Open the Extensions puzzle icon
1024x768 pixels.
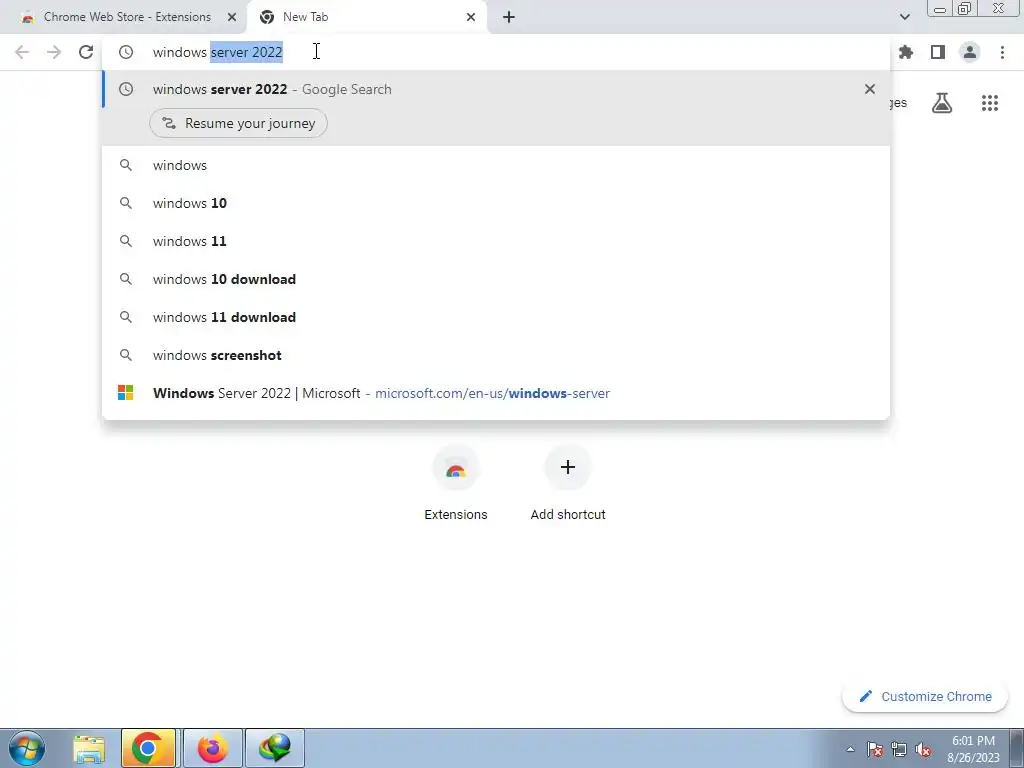(906, 52)
